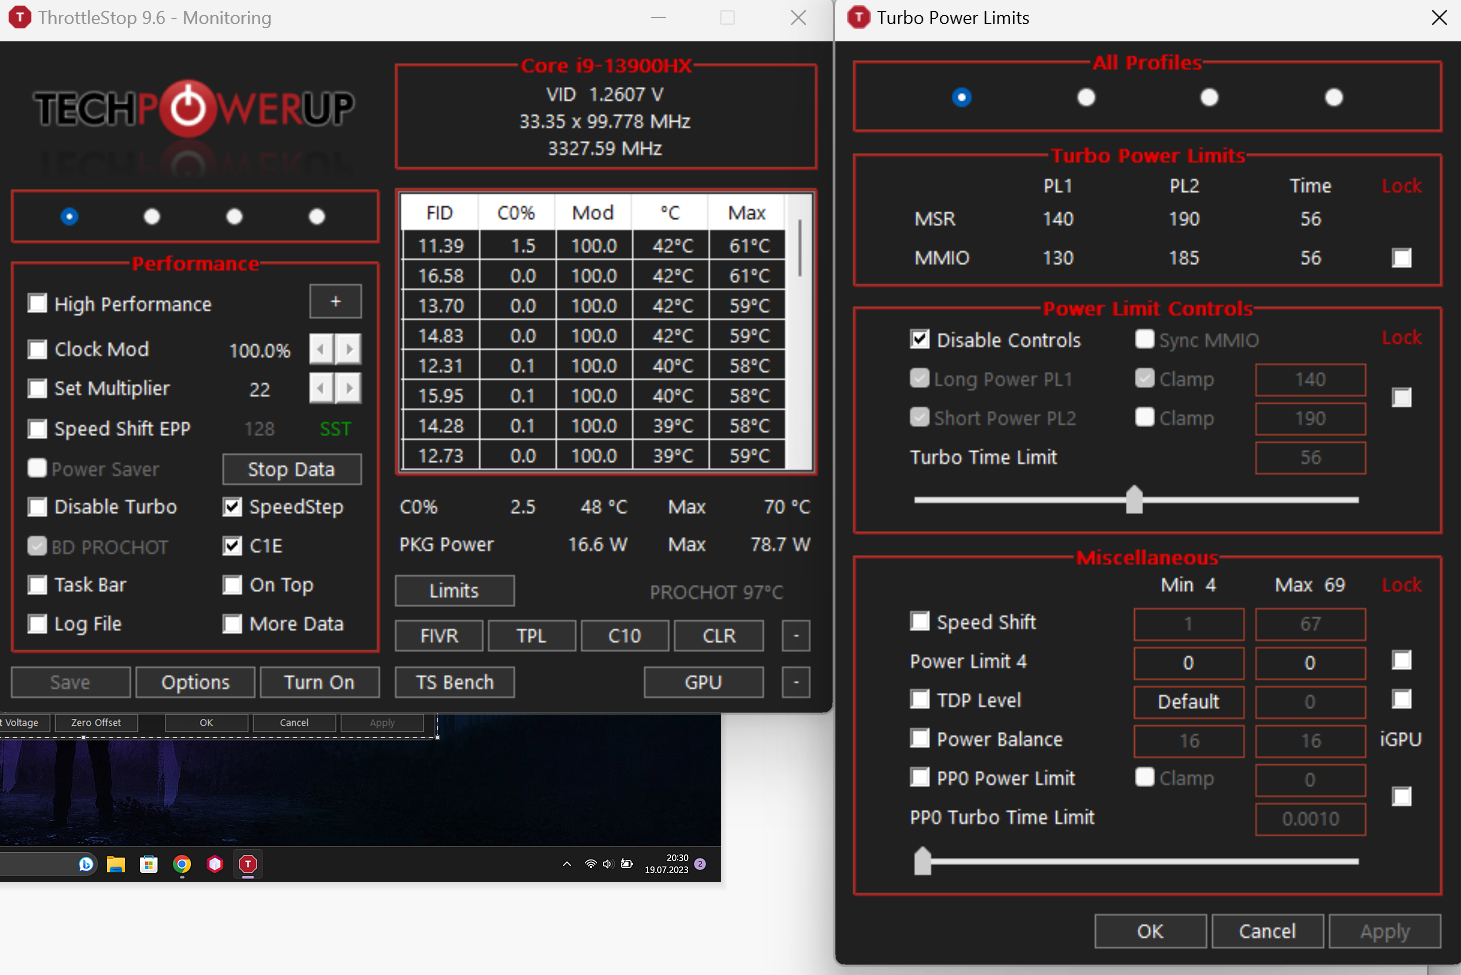Check the TDP Level checkbox
The height and width of the screenshot is (975, 1461).
pyautogui.click(x=920, y=700)
